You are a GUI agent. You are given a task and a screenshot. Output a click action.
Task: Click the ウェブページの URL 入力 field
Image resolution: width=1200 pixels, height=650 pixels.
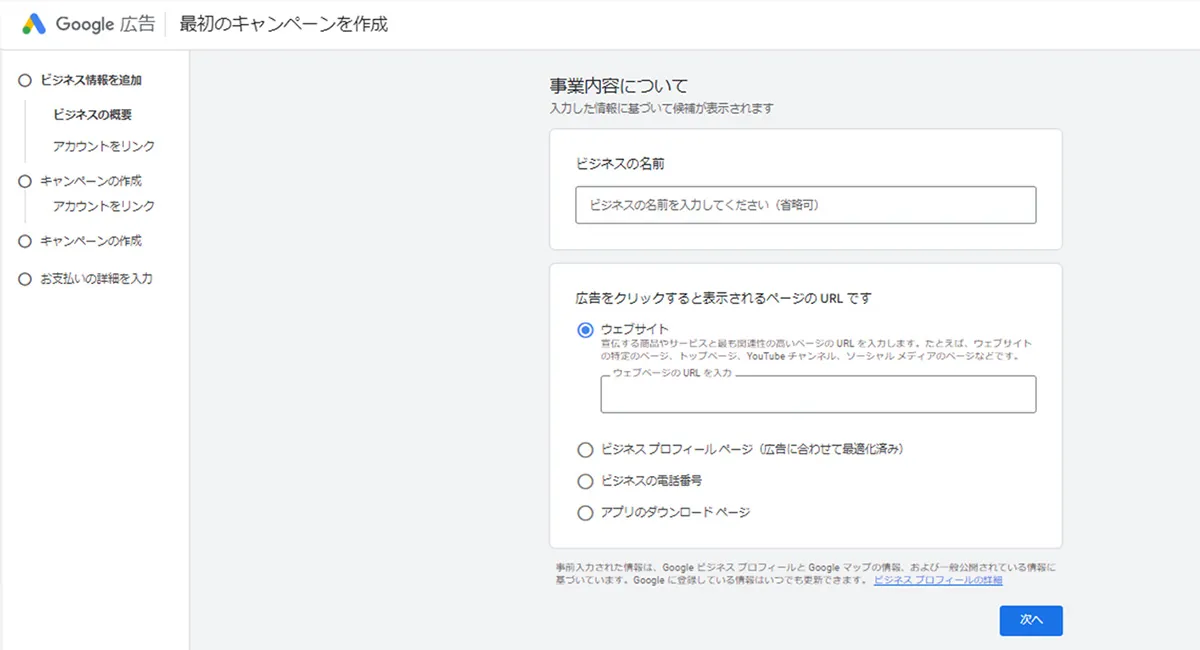818,395
